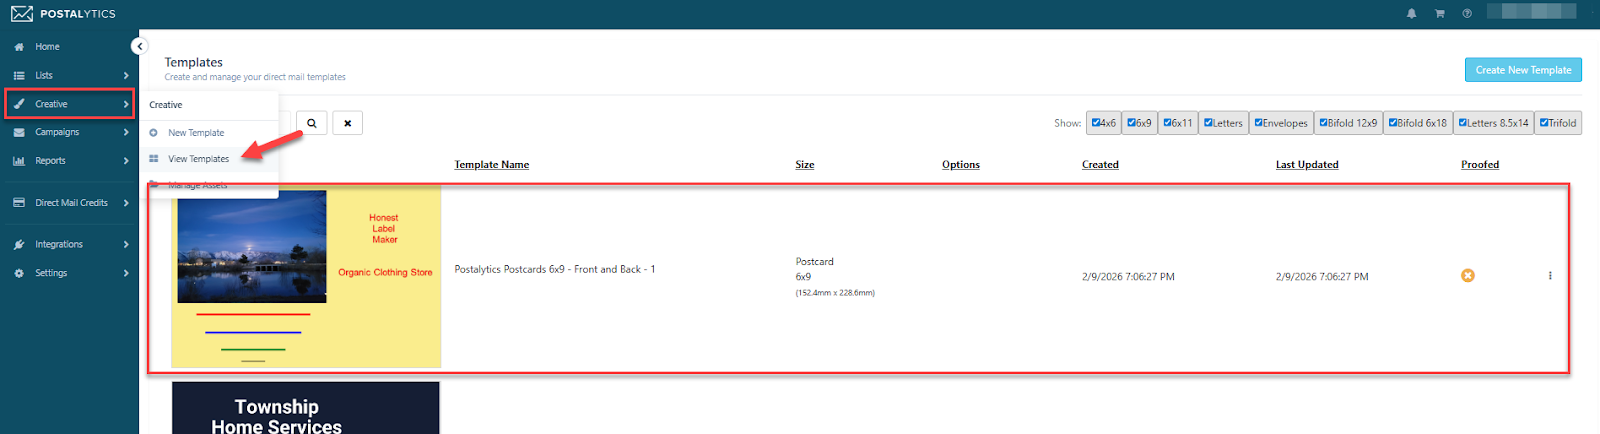Sort by Last Updated column header
Image resolution: width=1600 pixels, height=434 pixels.
tap(1307, 165)
